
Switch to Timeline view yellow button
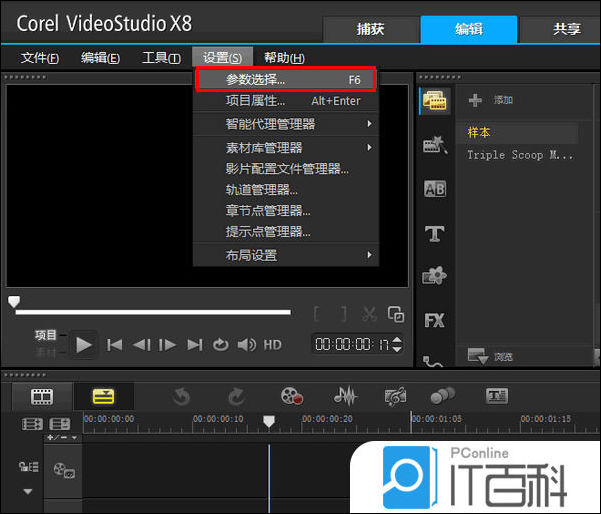(x=103, y=397)
